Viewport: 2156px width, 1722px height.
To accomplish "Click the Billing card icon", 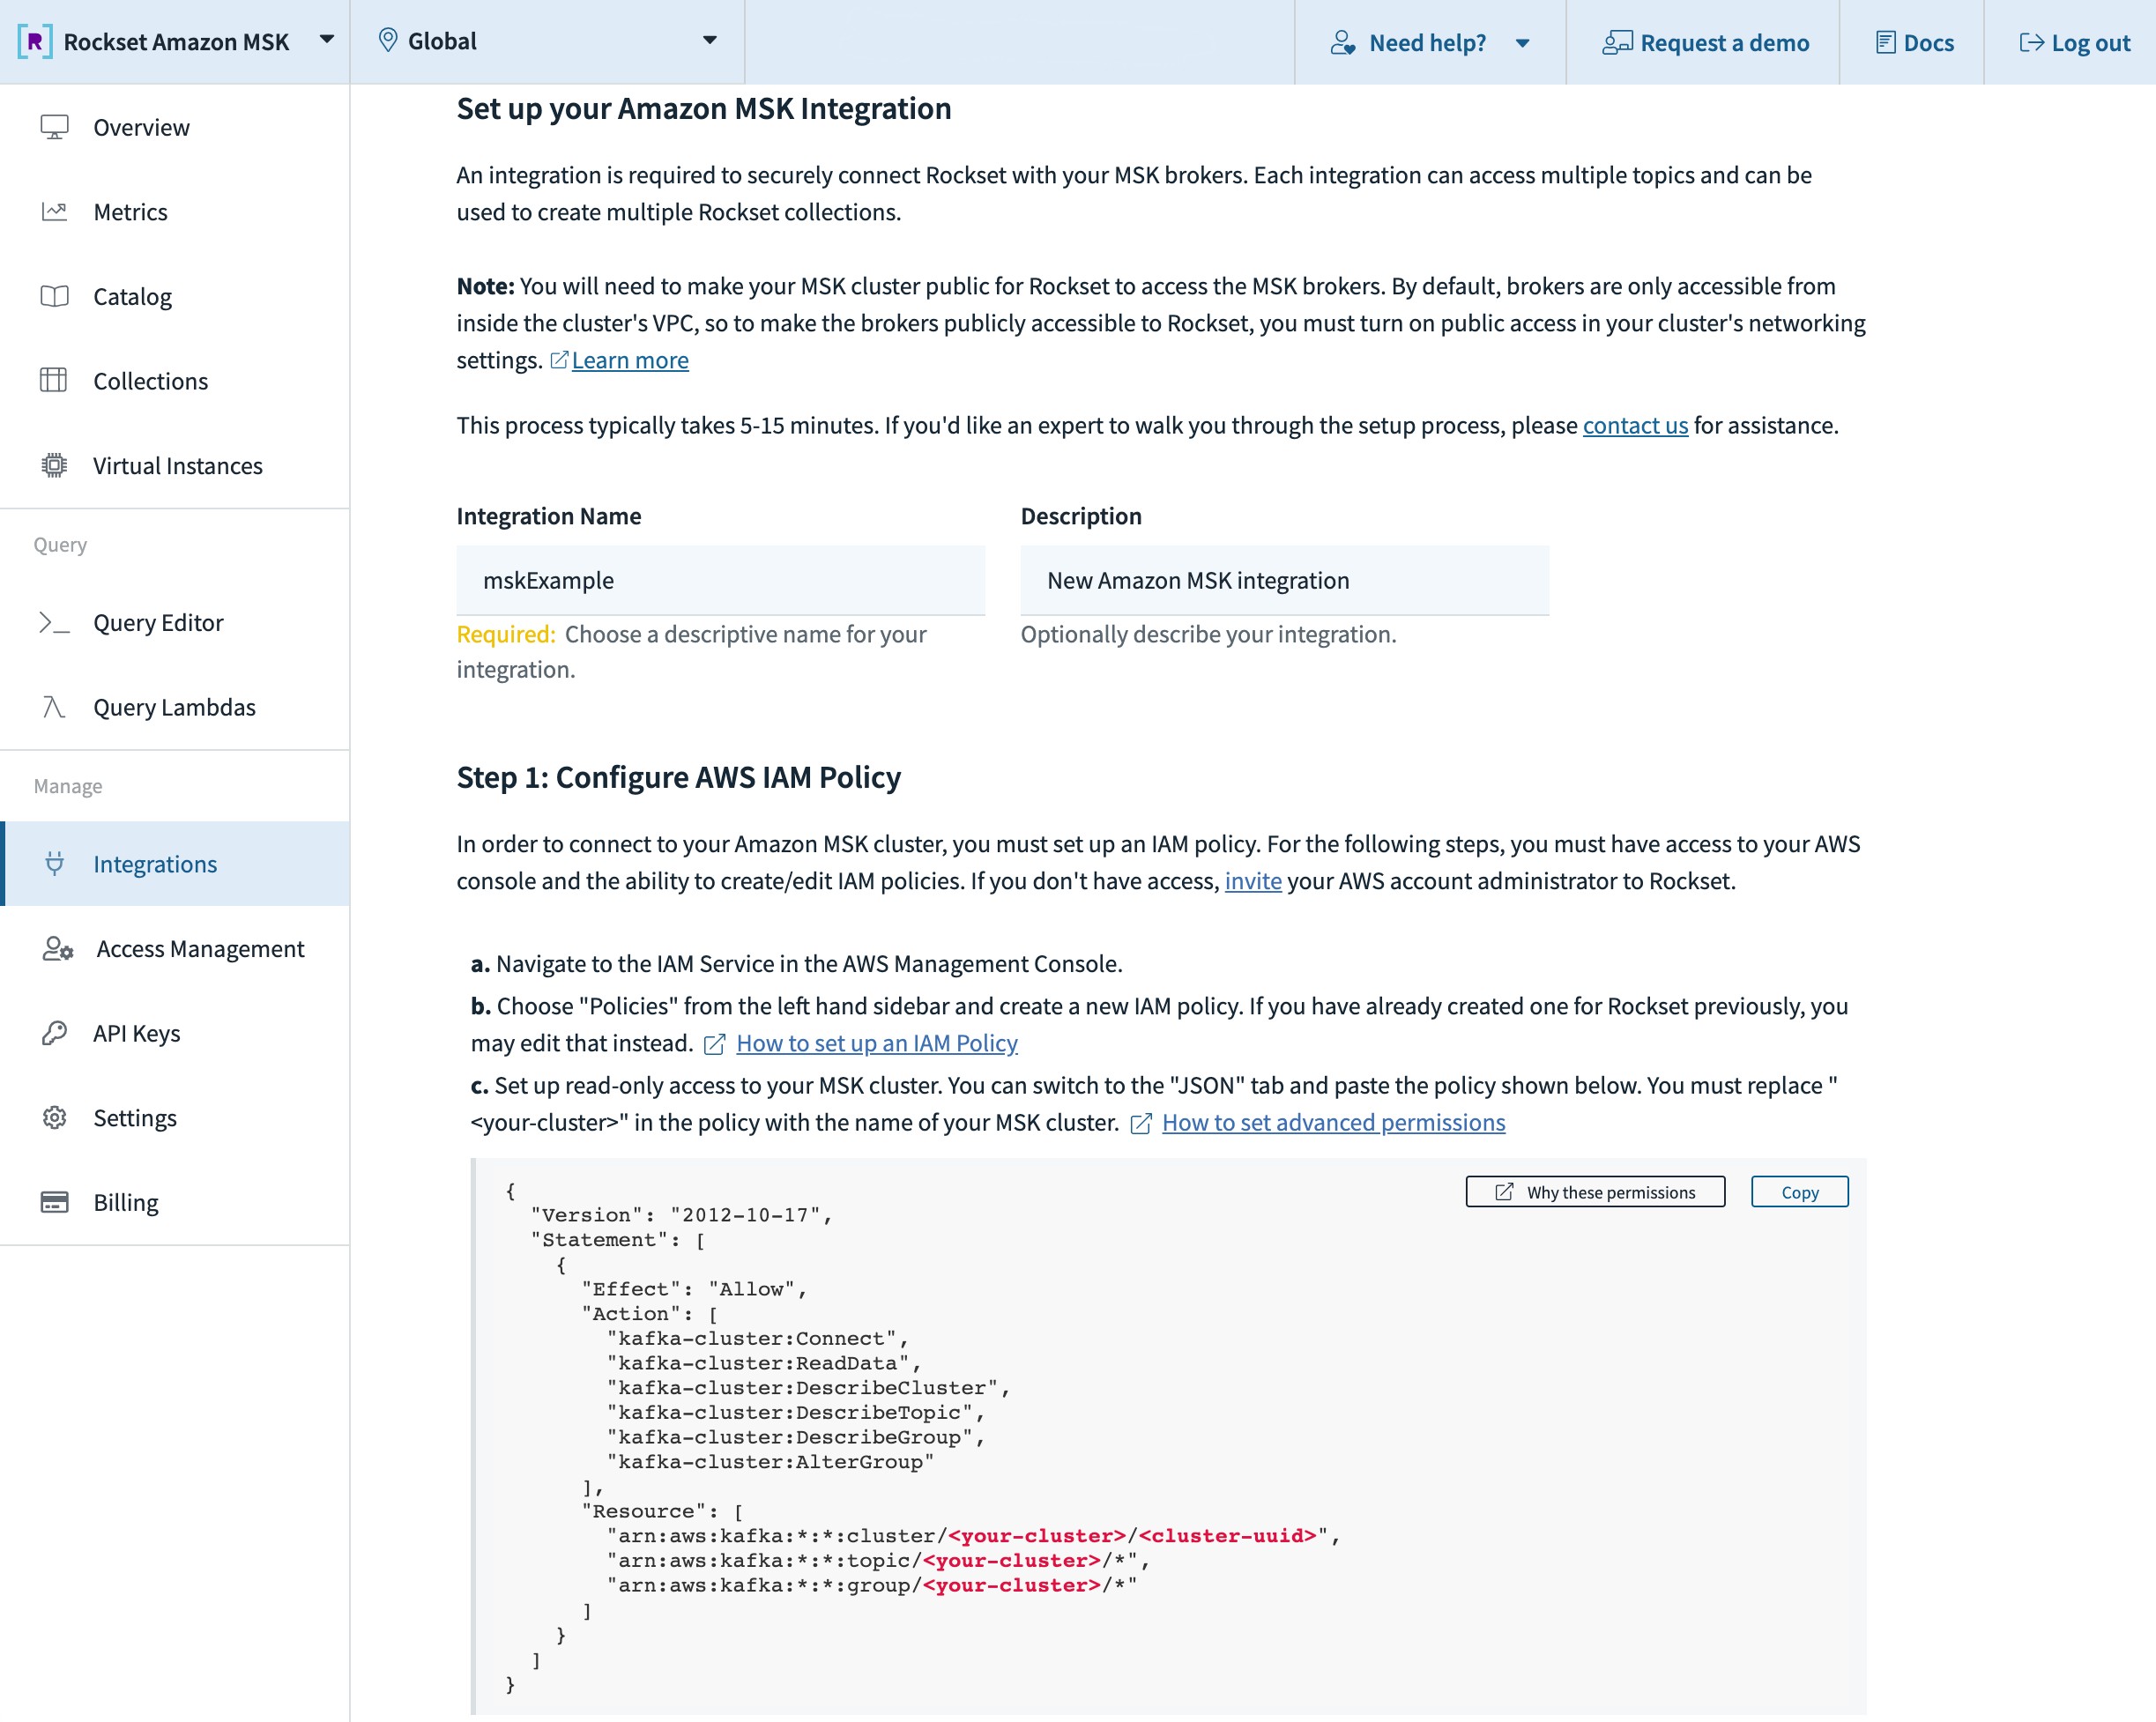I will pos(54,1202).
